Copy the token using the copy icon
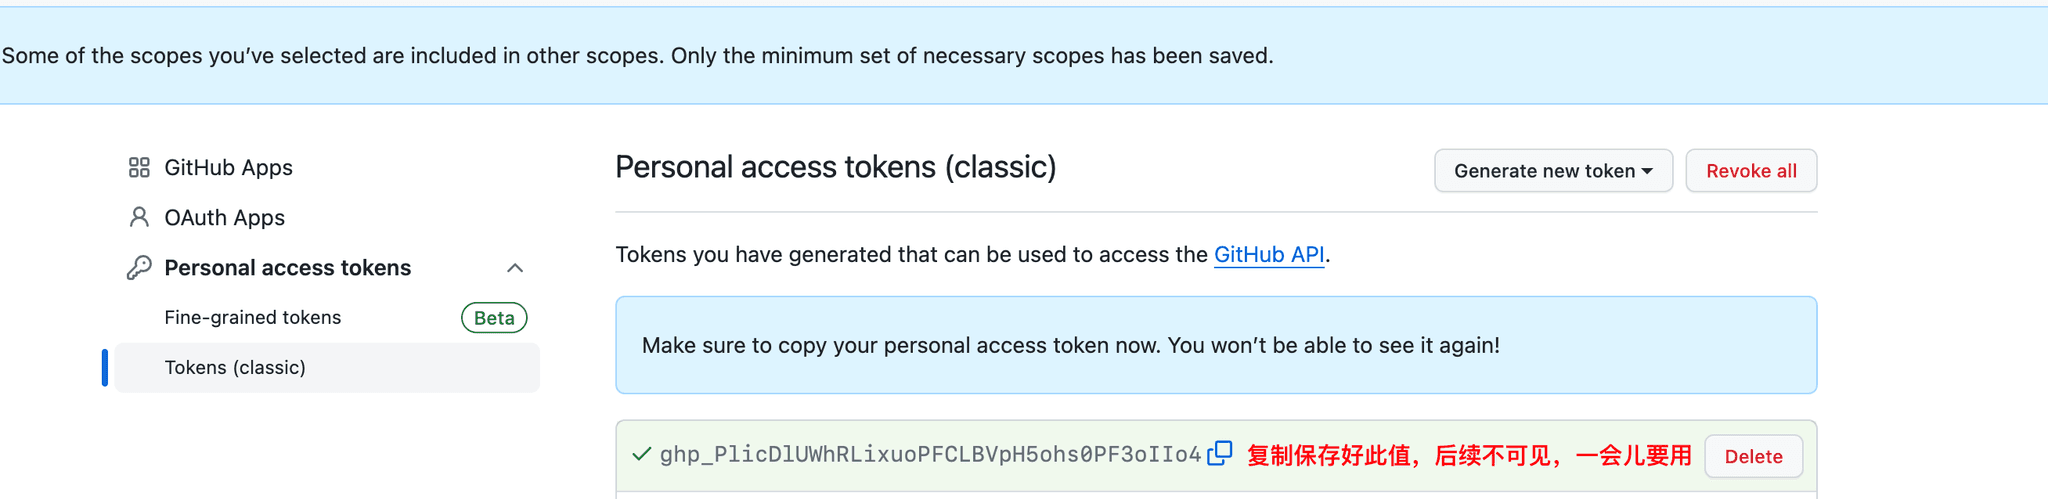 [1220, 453]
